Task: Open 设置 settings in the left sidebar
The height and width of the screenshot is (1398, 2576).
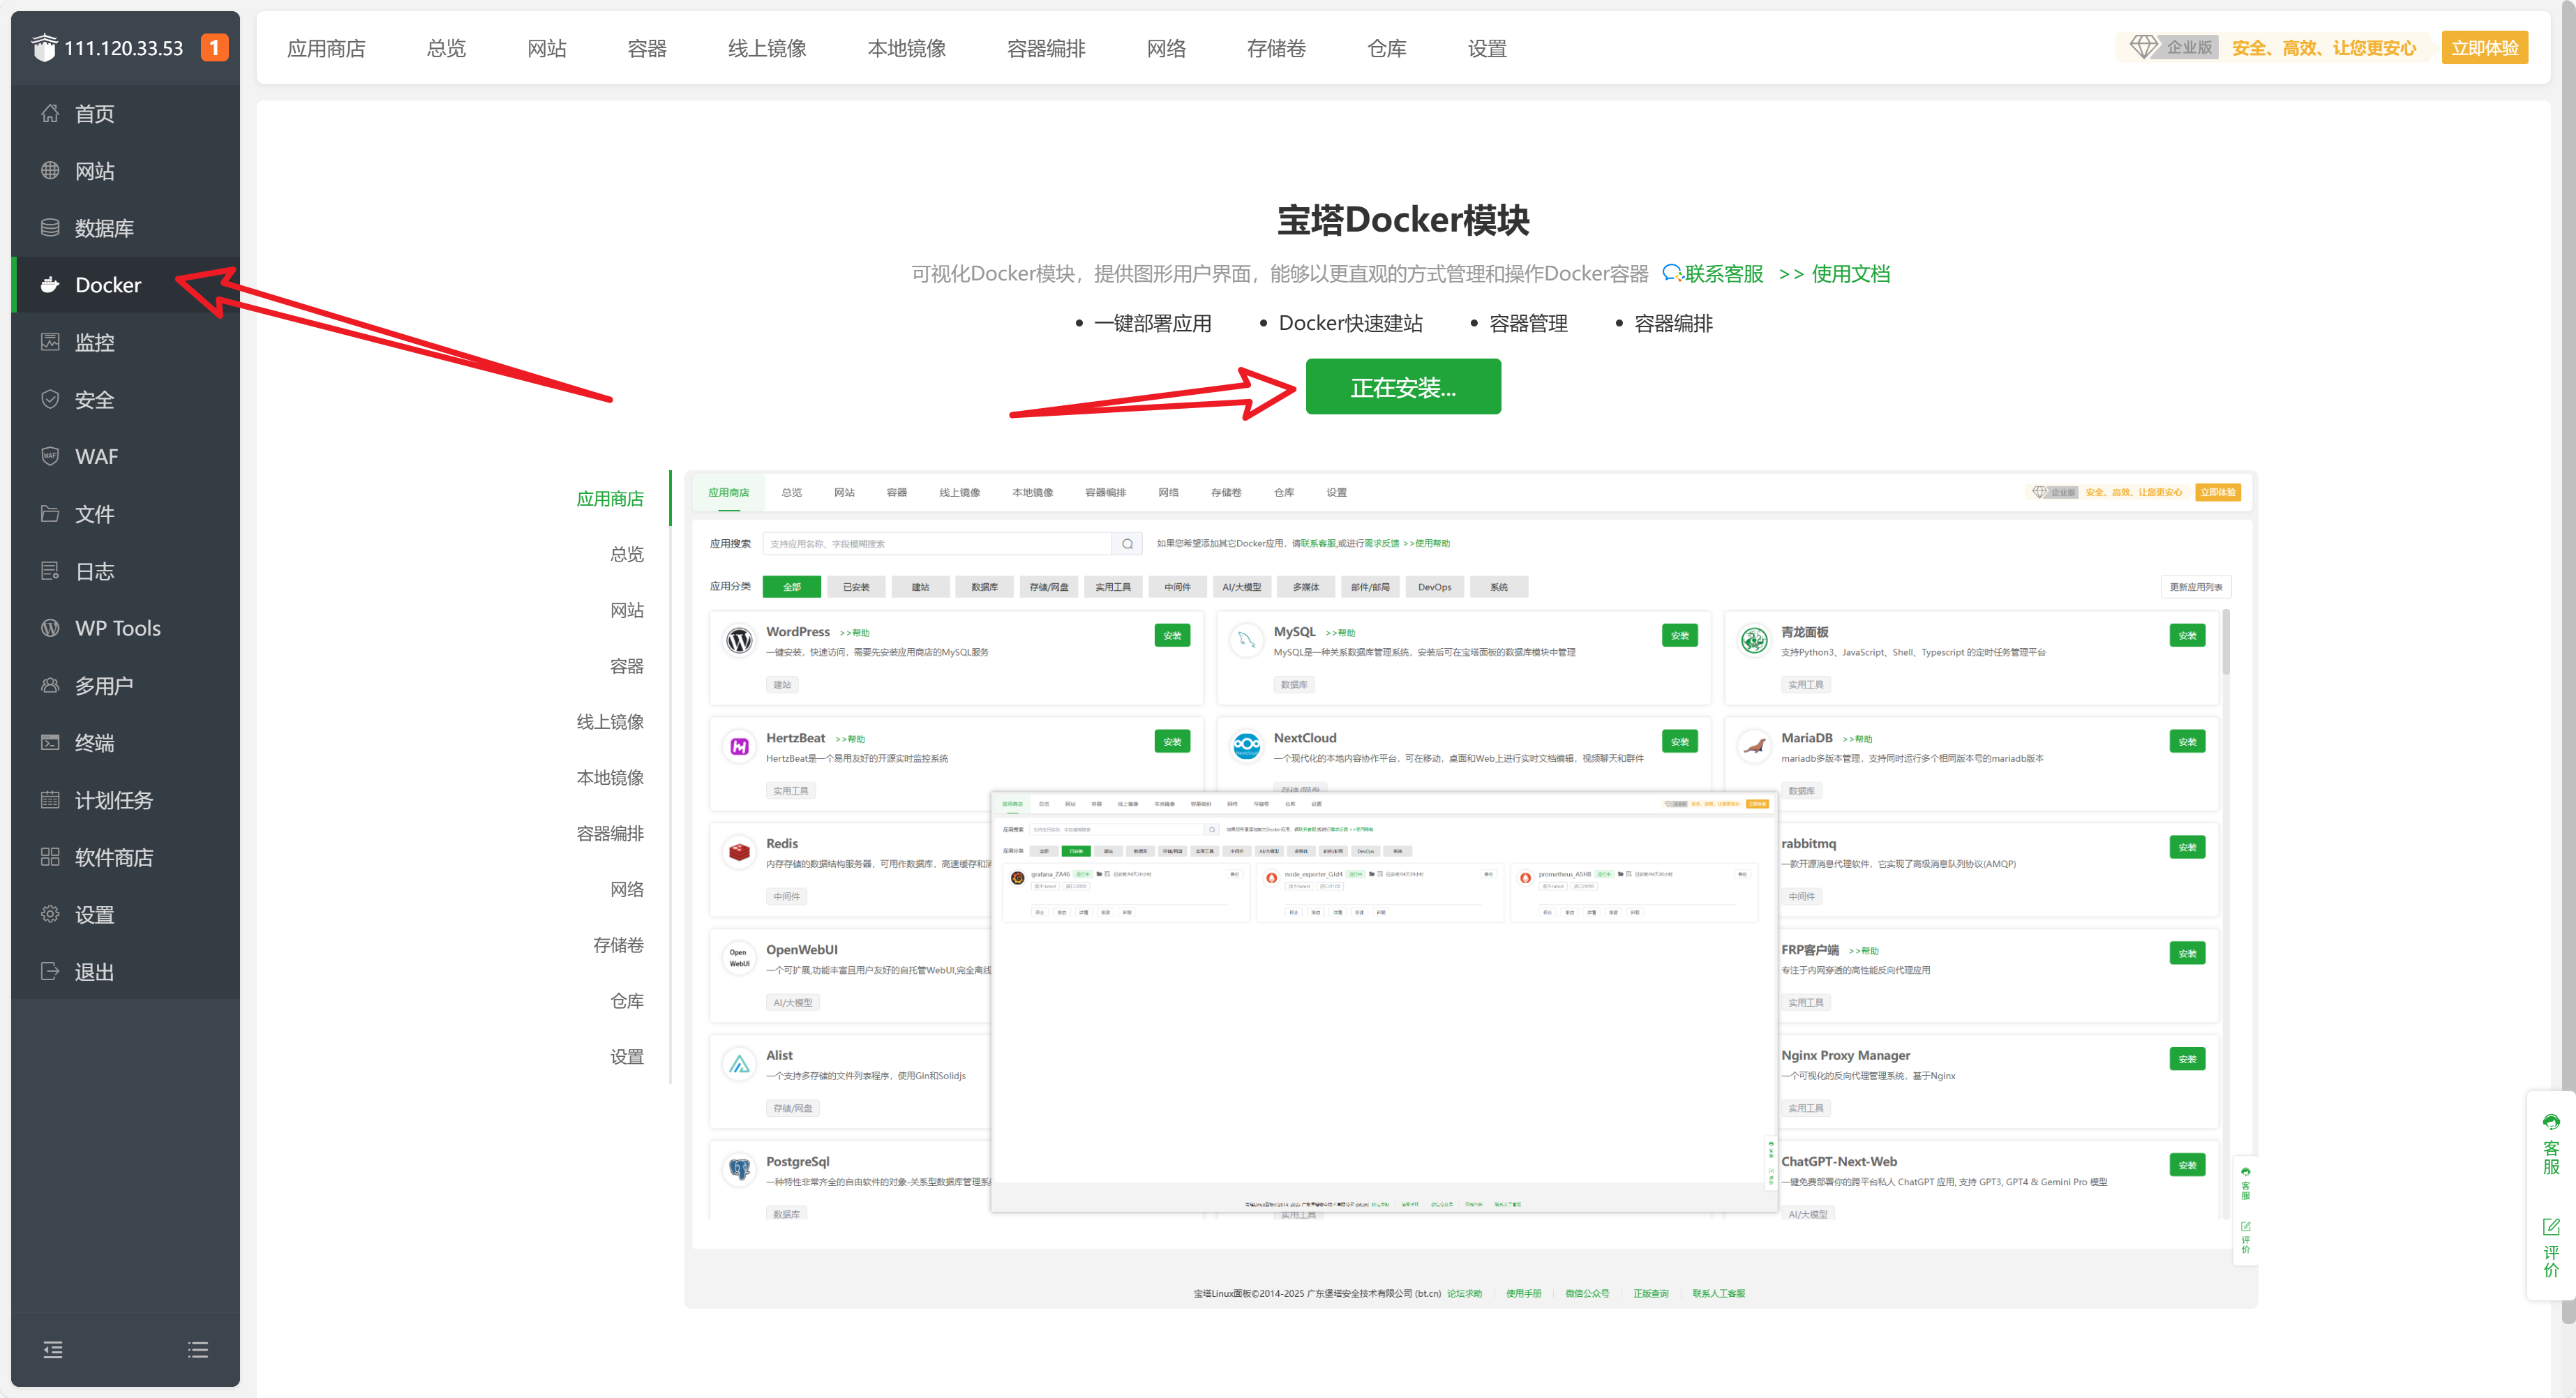Action: [x=125, y=915]
